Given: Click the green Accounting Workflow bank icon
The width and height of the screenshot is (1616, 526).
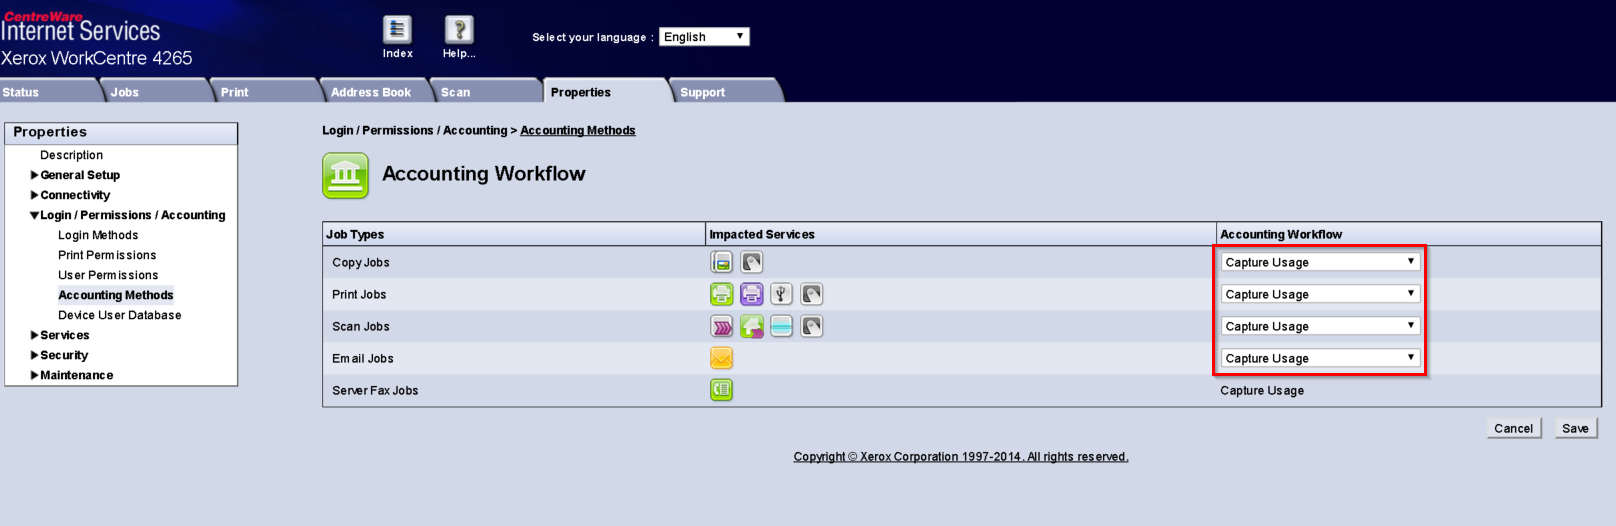Looking at the screenshot, I should (345, 175).
